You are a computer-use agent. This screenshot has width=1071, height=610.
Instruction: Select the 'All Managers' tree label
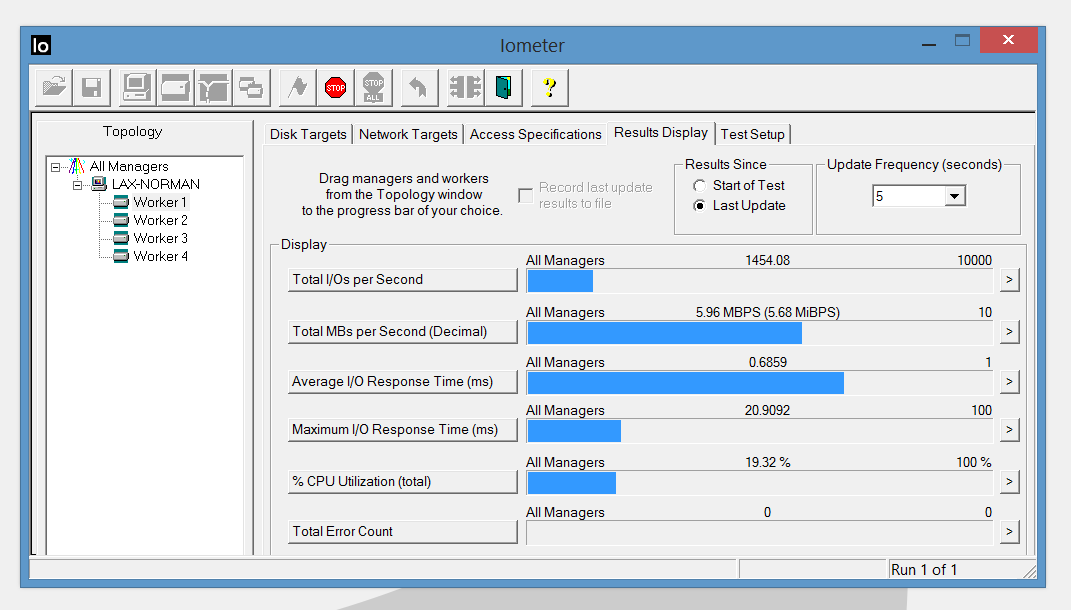coord(129,166)
